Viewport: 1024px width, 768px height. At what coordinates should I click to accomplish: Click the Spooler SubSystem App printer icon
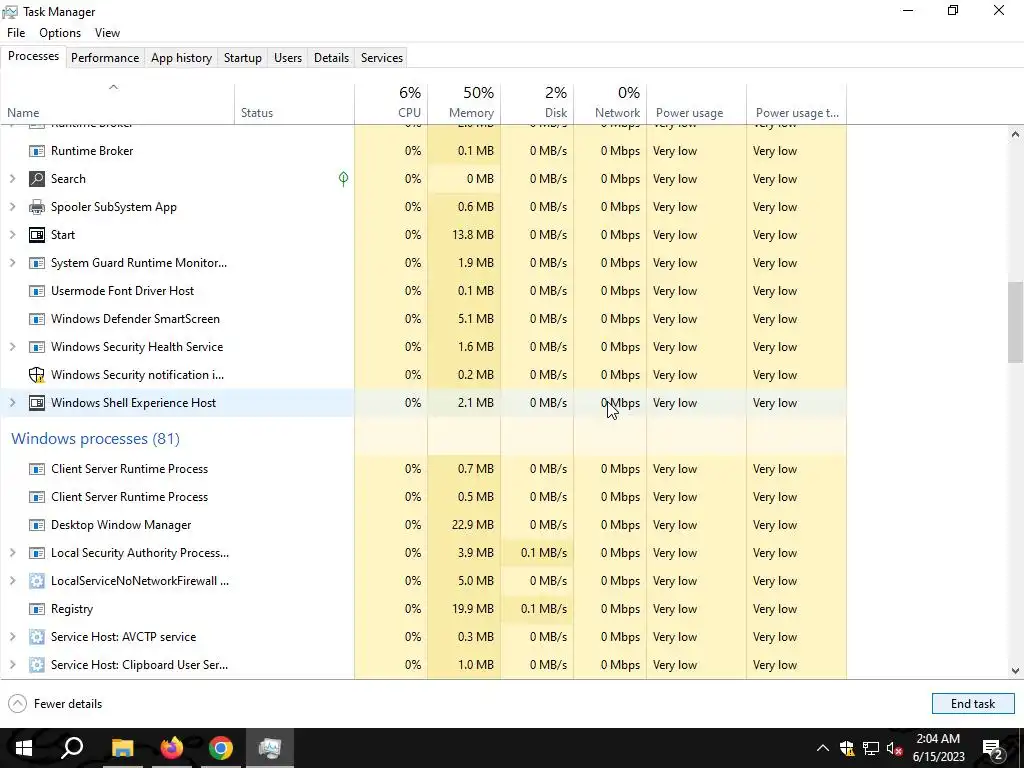37,207
